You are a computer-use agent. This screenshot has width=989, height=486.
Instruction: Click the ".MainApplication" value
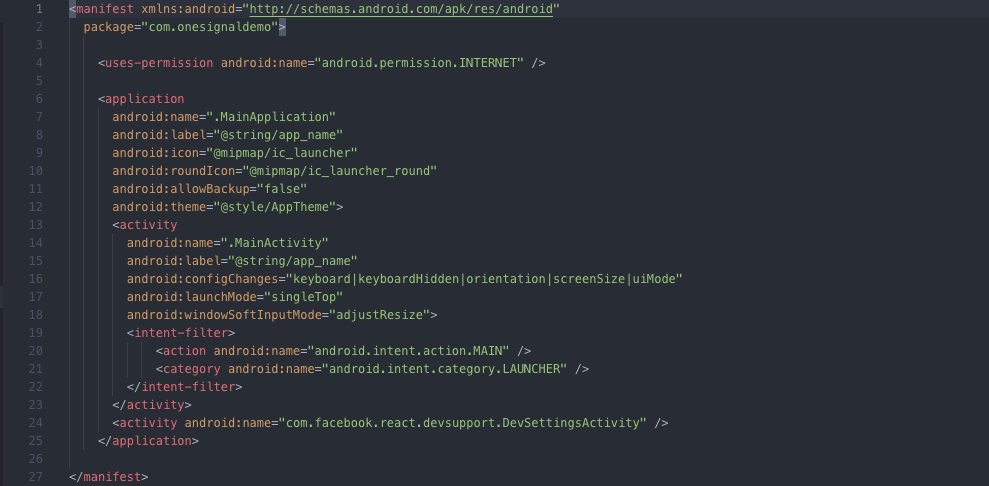(271, 117)
